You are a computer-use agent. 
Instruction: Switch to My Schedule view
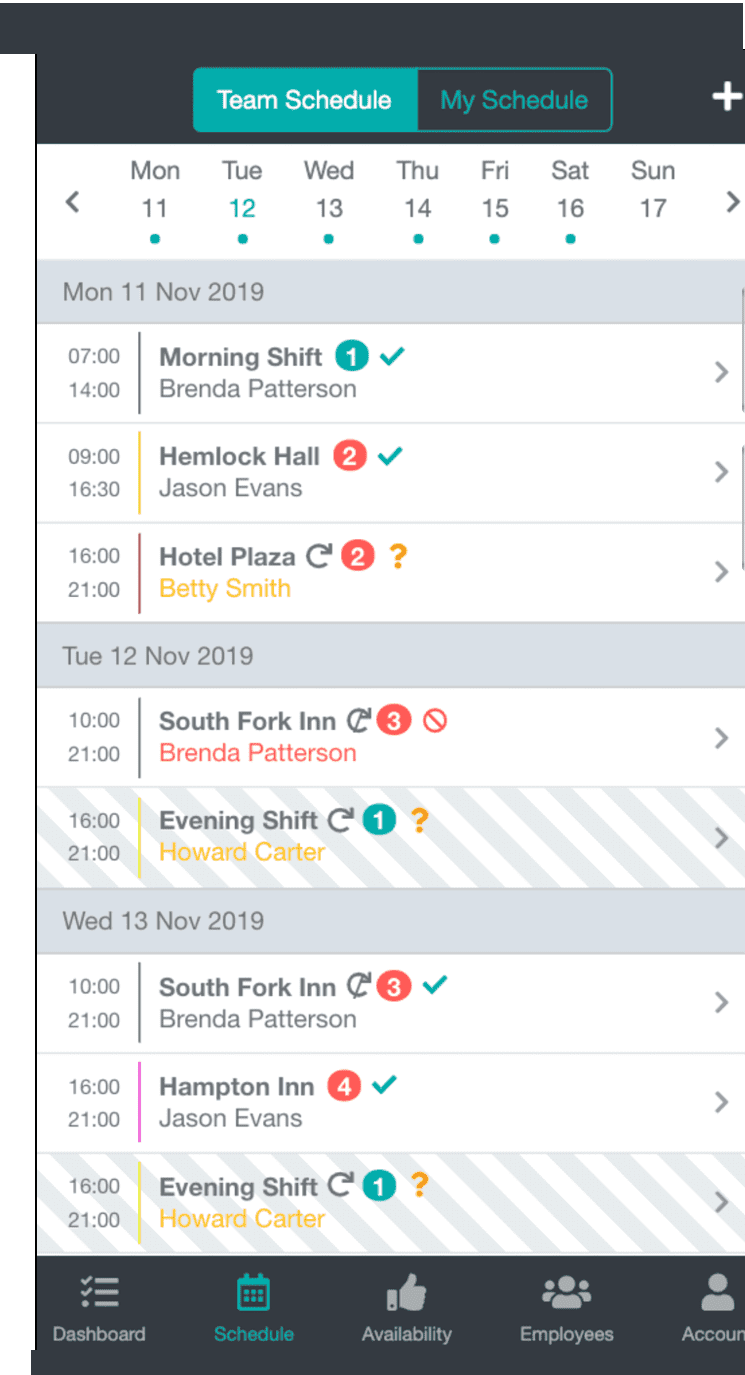point(514,100)
